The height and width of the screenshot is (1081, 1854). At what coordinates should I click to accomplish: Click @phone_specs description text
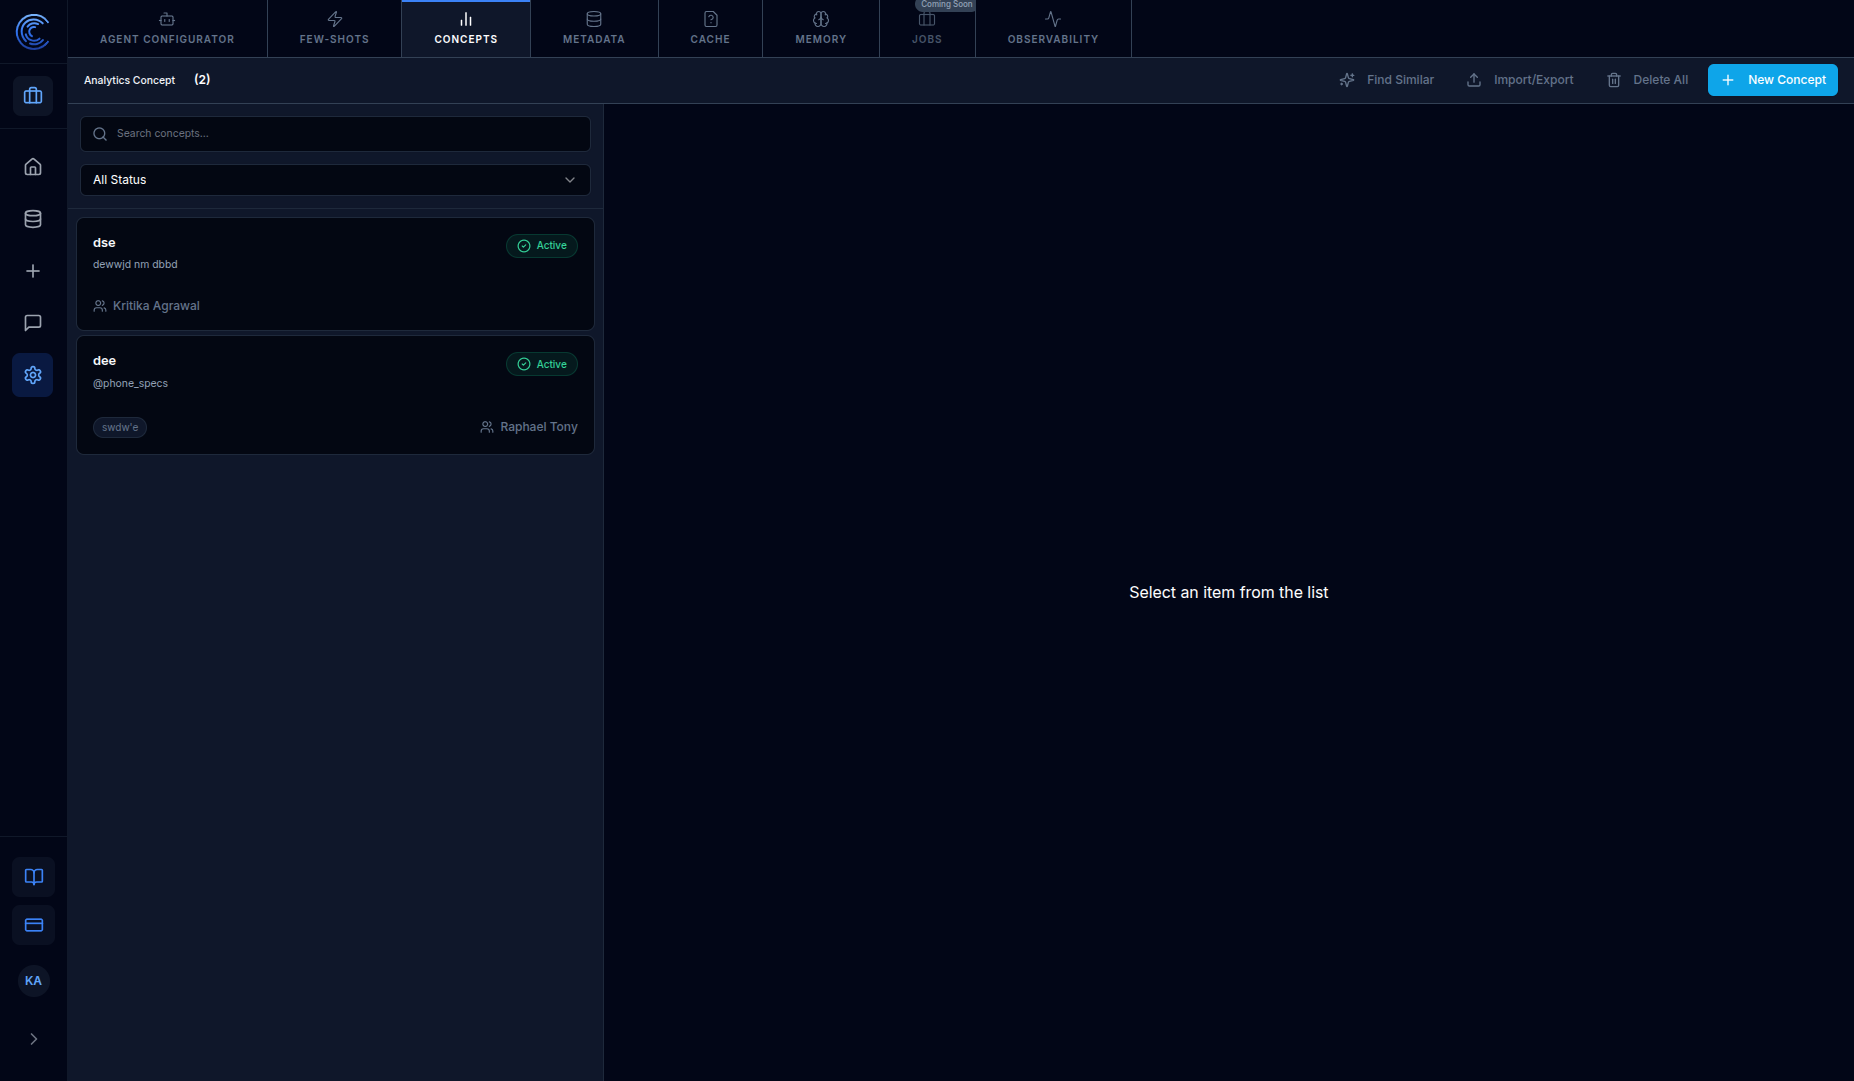click(130, 384)
